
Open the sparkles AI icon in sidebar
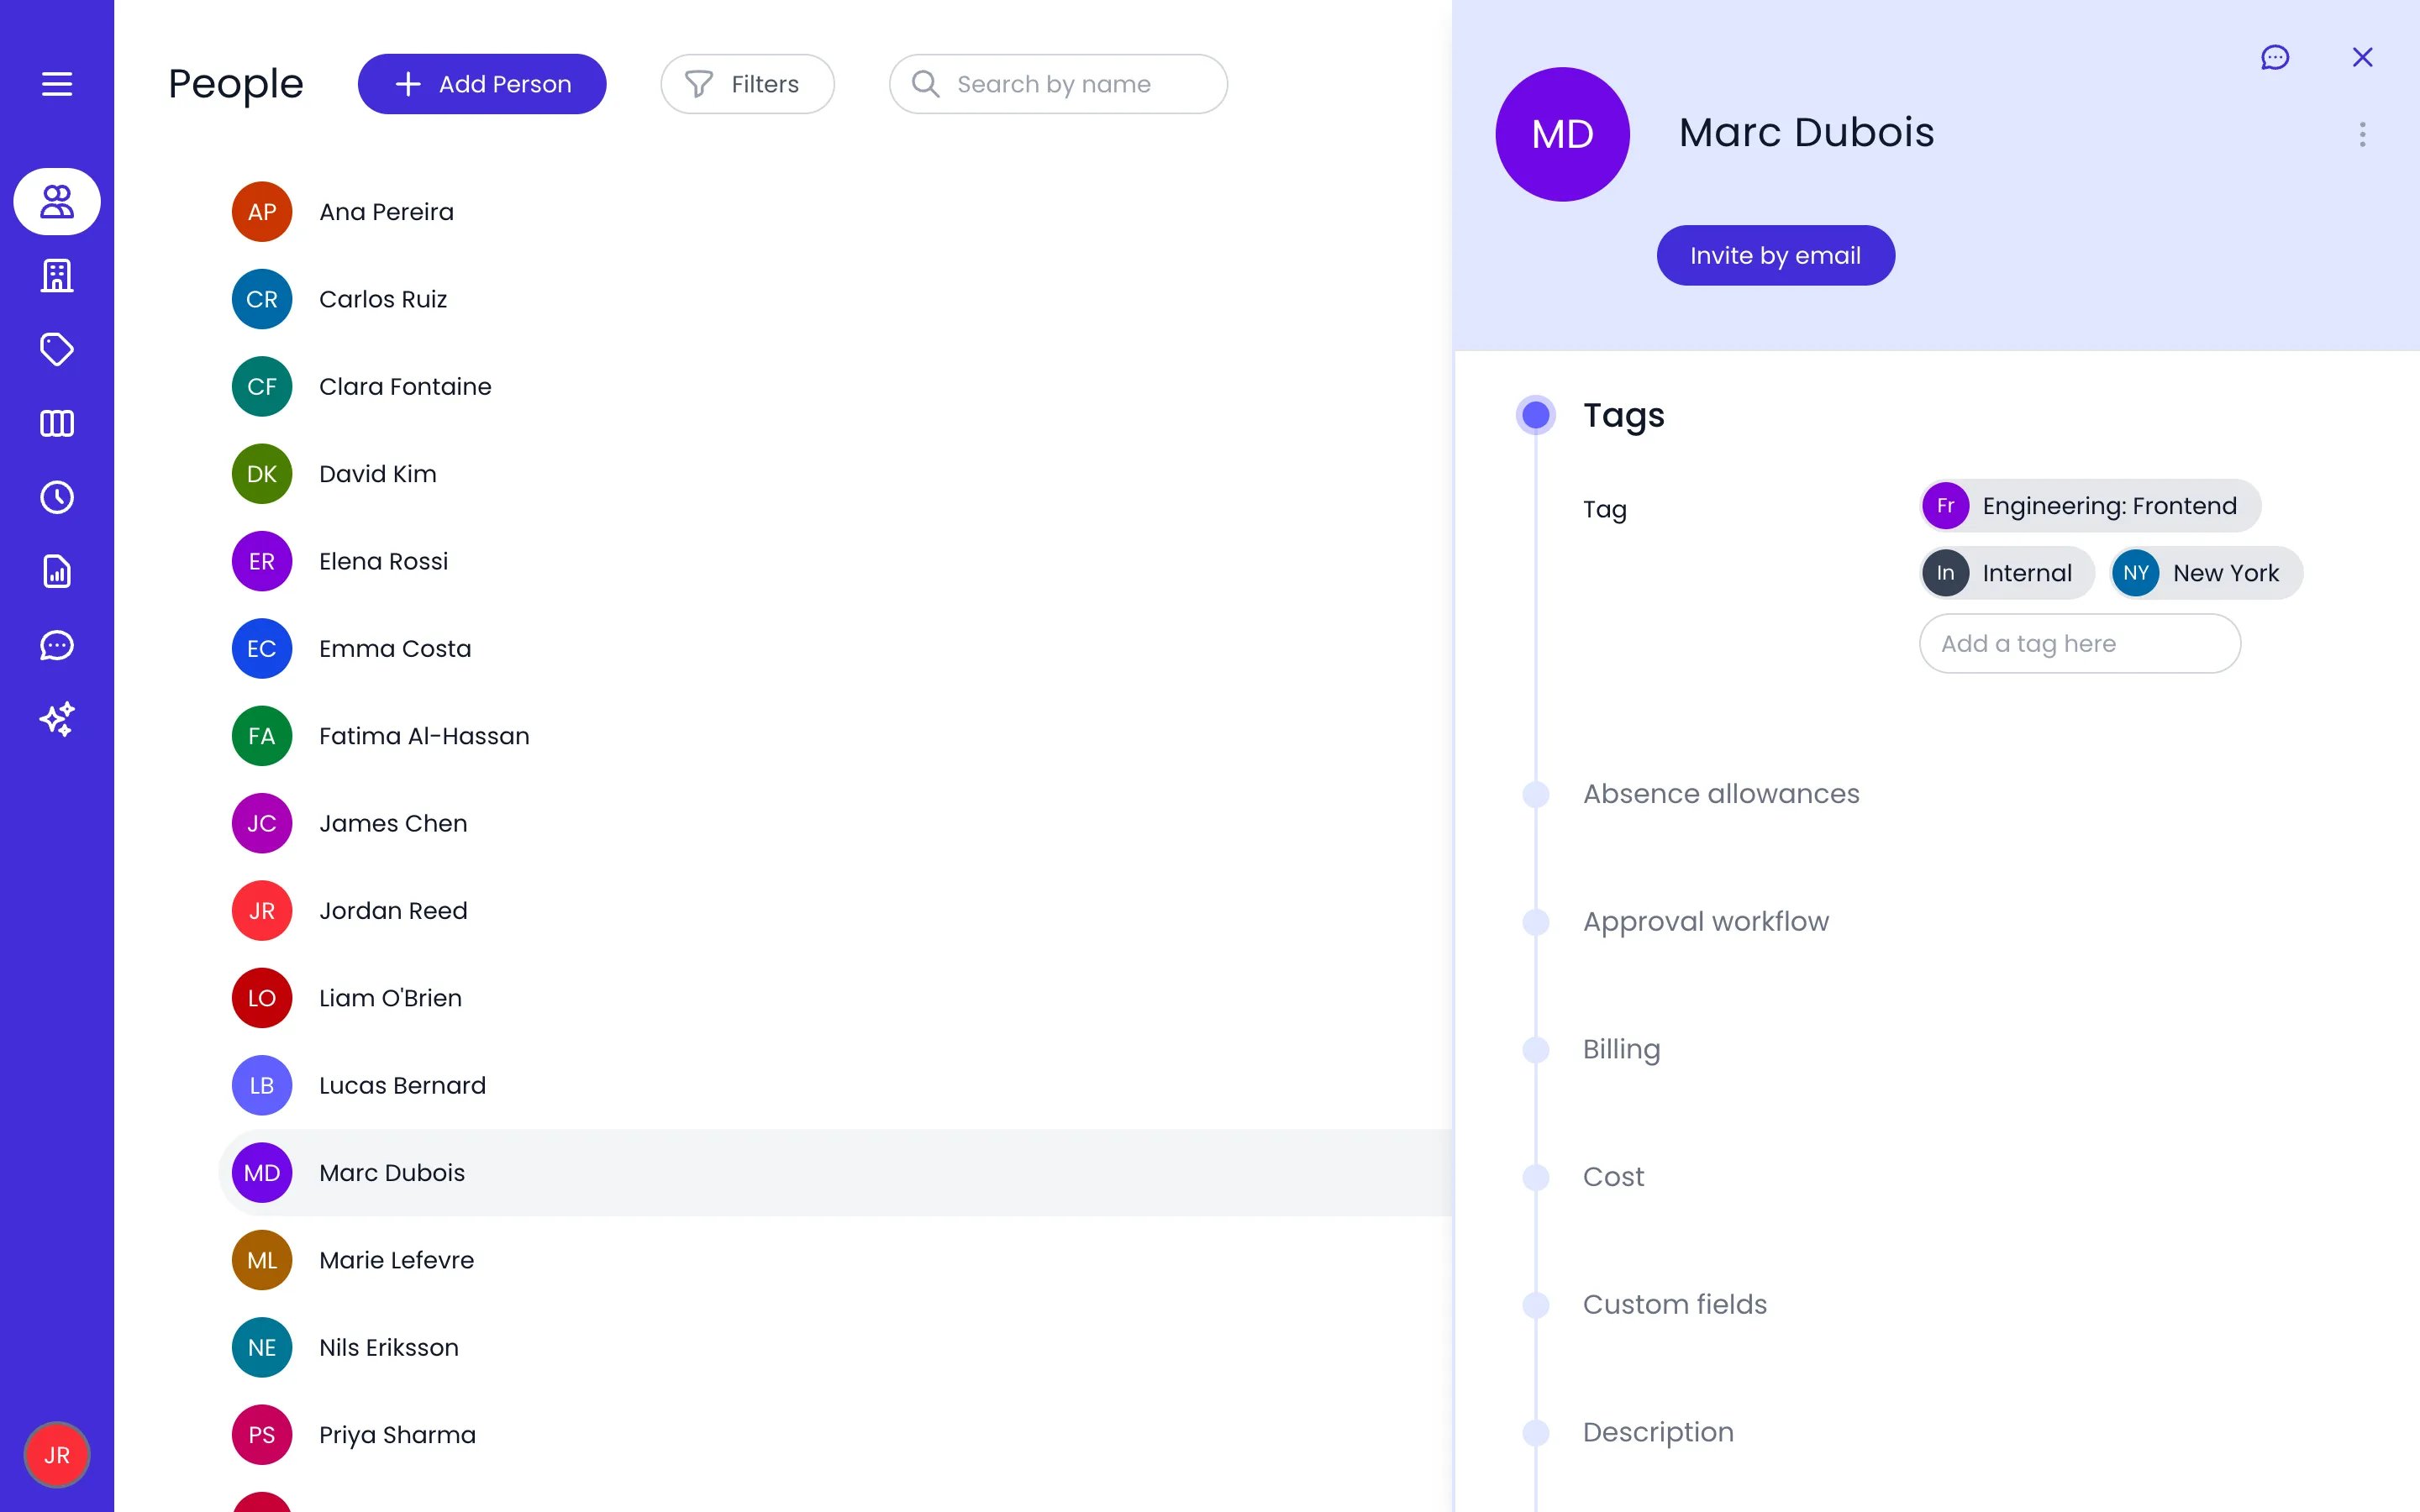coord(57,720)
